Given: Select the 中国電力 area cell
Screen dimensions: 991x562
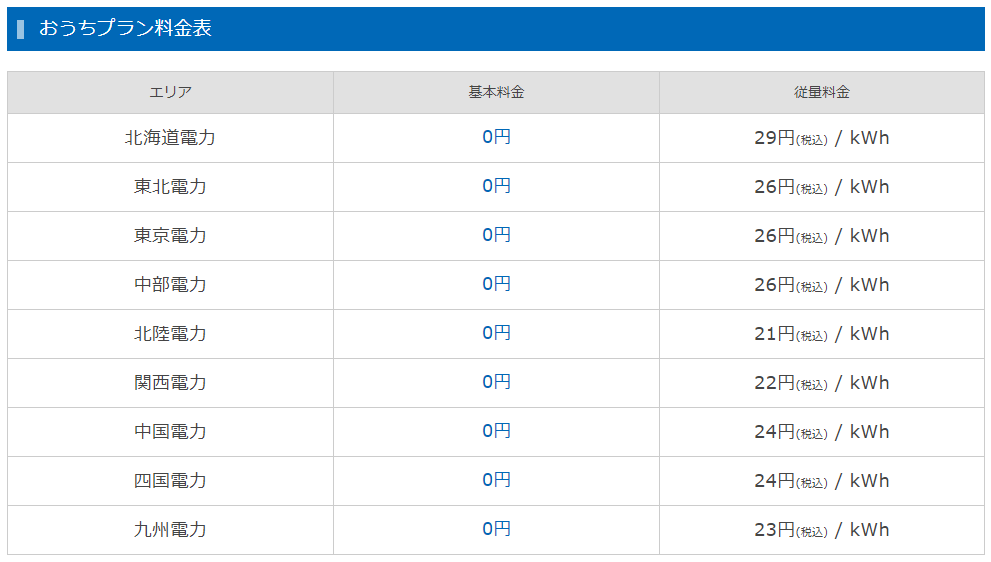Looking at the screenshot, I should tap(170, 432).
